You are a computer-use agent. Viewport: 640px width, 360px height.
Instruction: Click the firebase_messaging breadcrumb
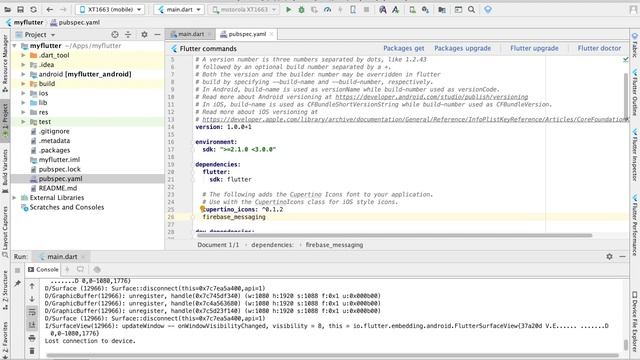point(334,245)
